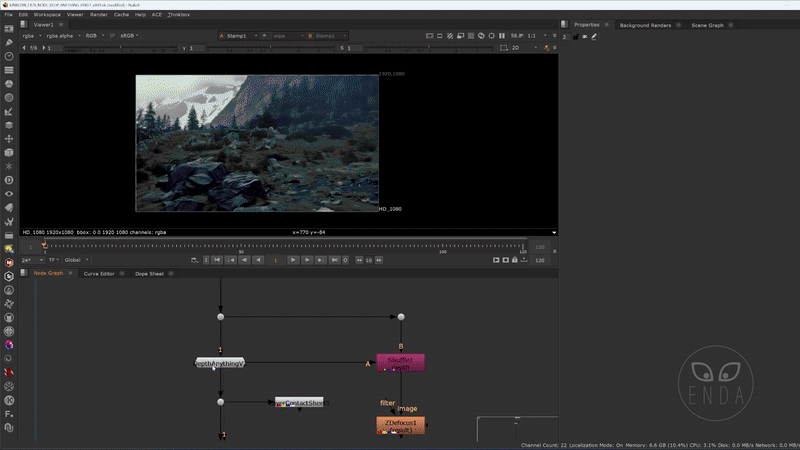800x450 pixels.
Task: Click the current frame number field
Action: click(276, 260)
